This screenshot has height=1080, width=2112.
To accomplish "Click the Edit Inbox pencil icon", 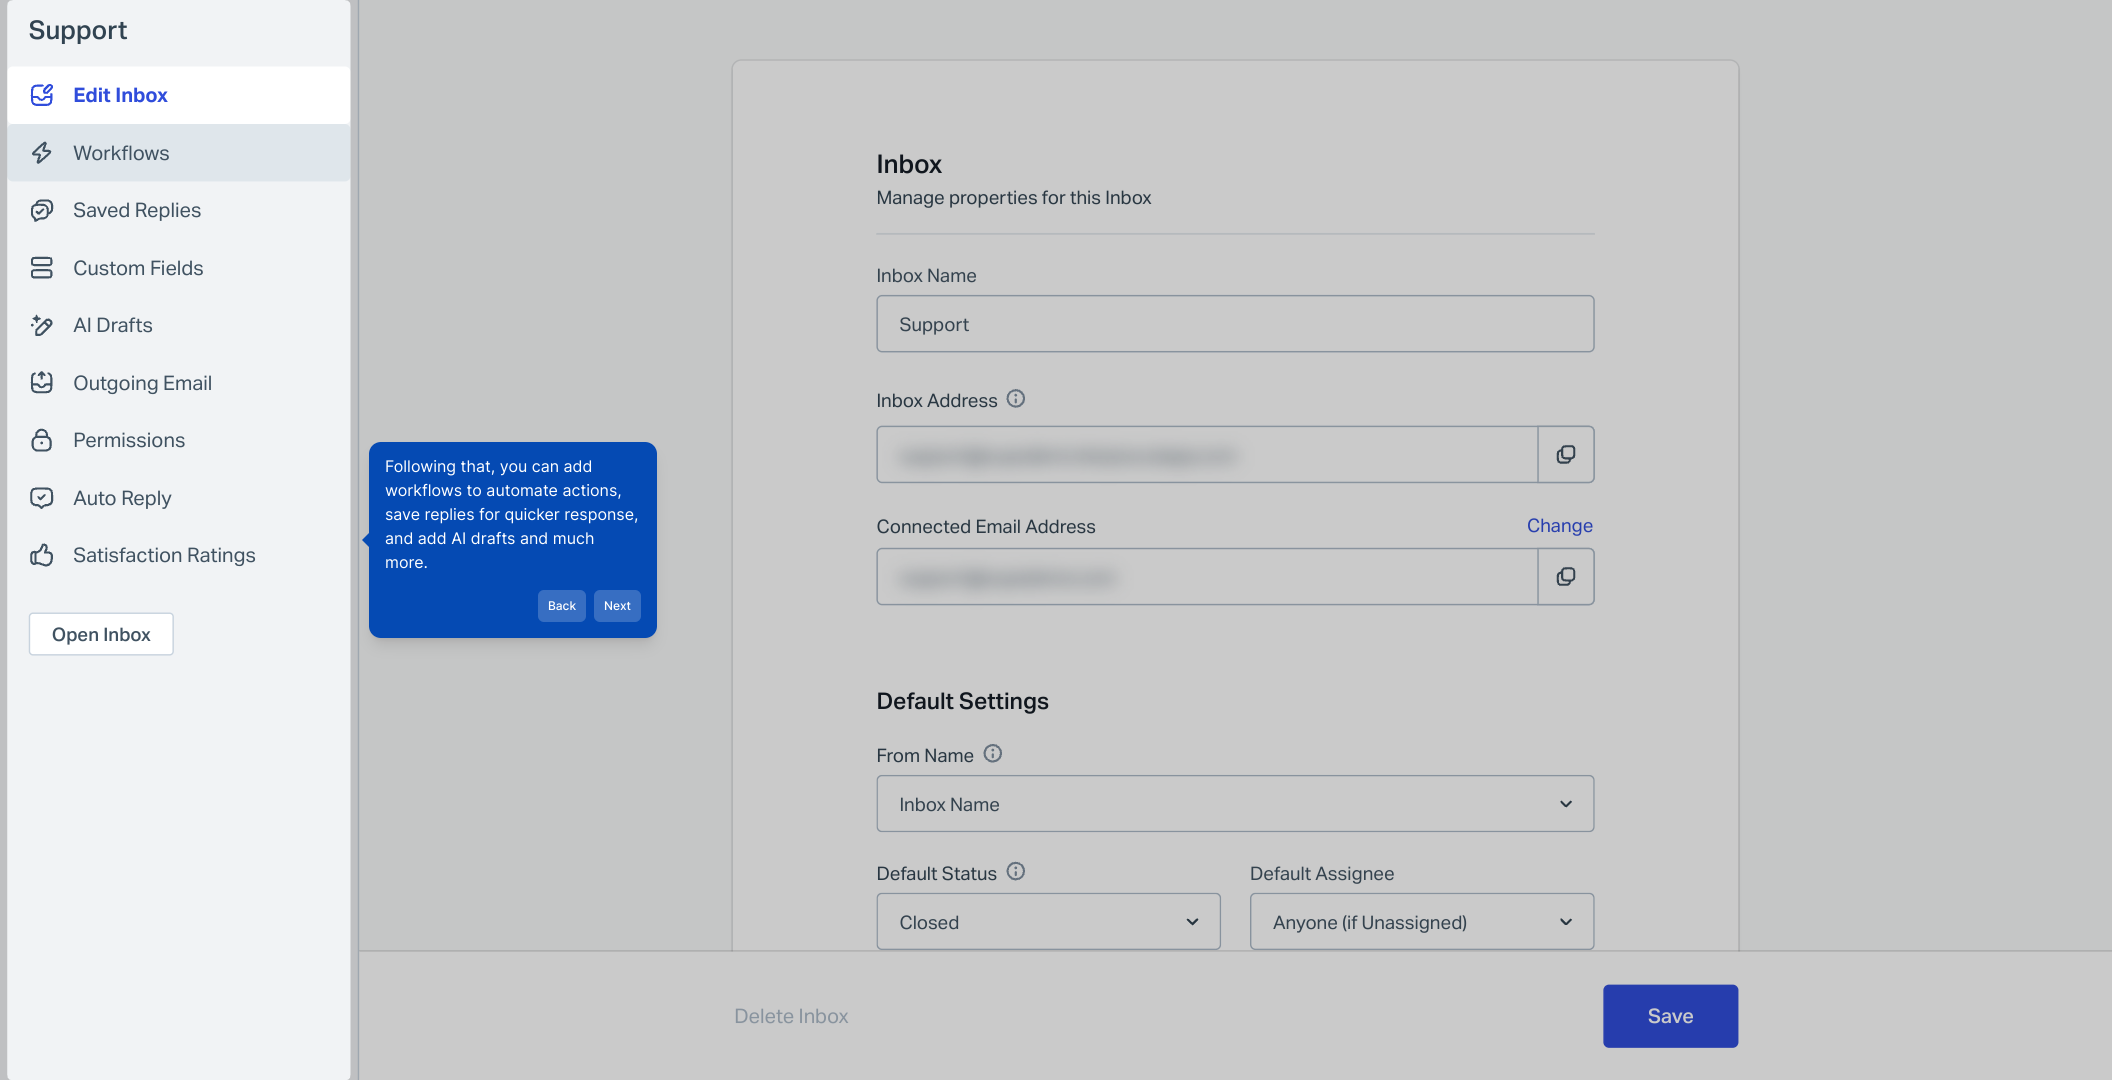I will pos(42,95).
